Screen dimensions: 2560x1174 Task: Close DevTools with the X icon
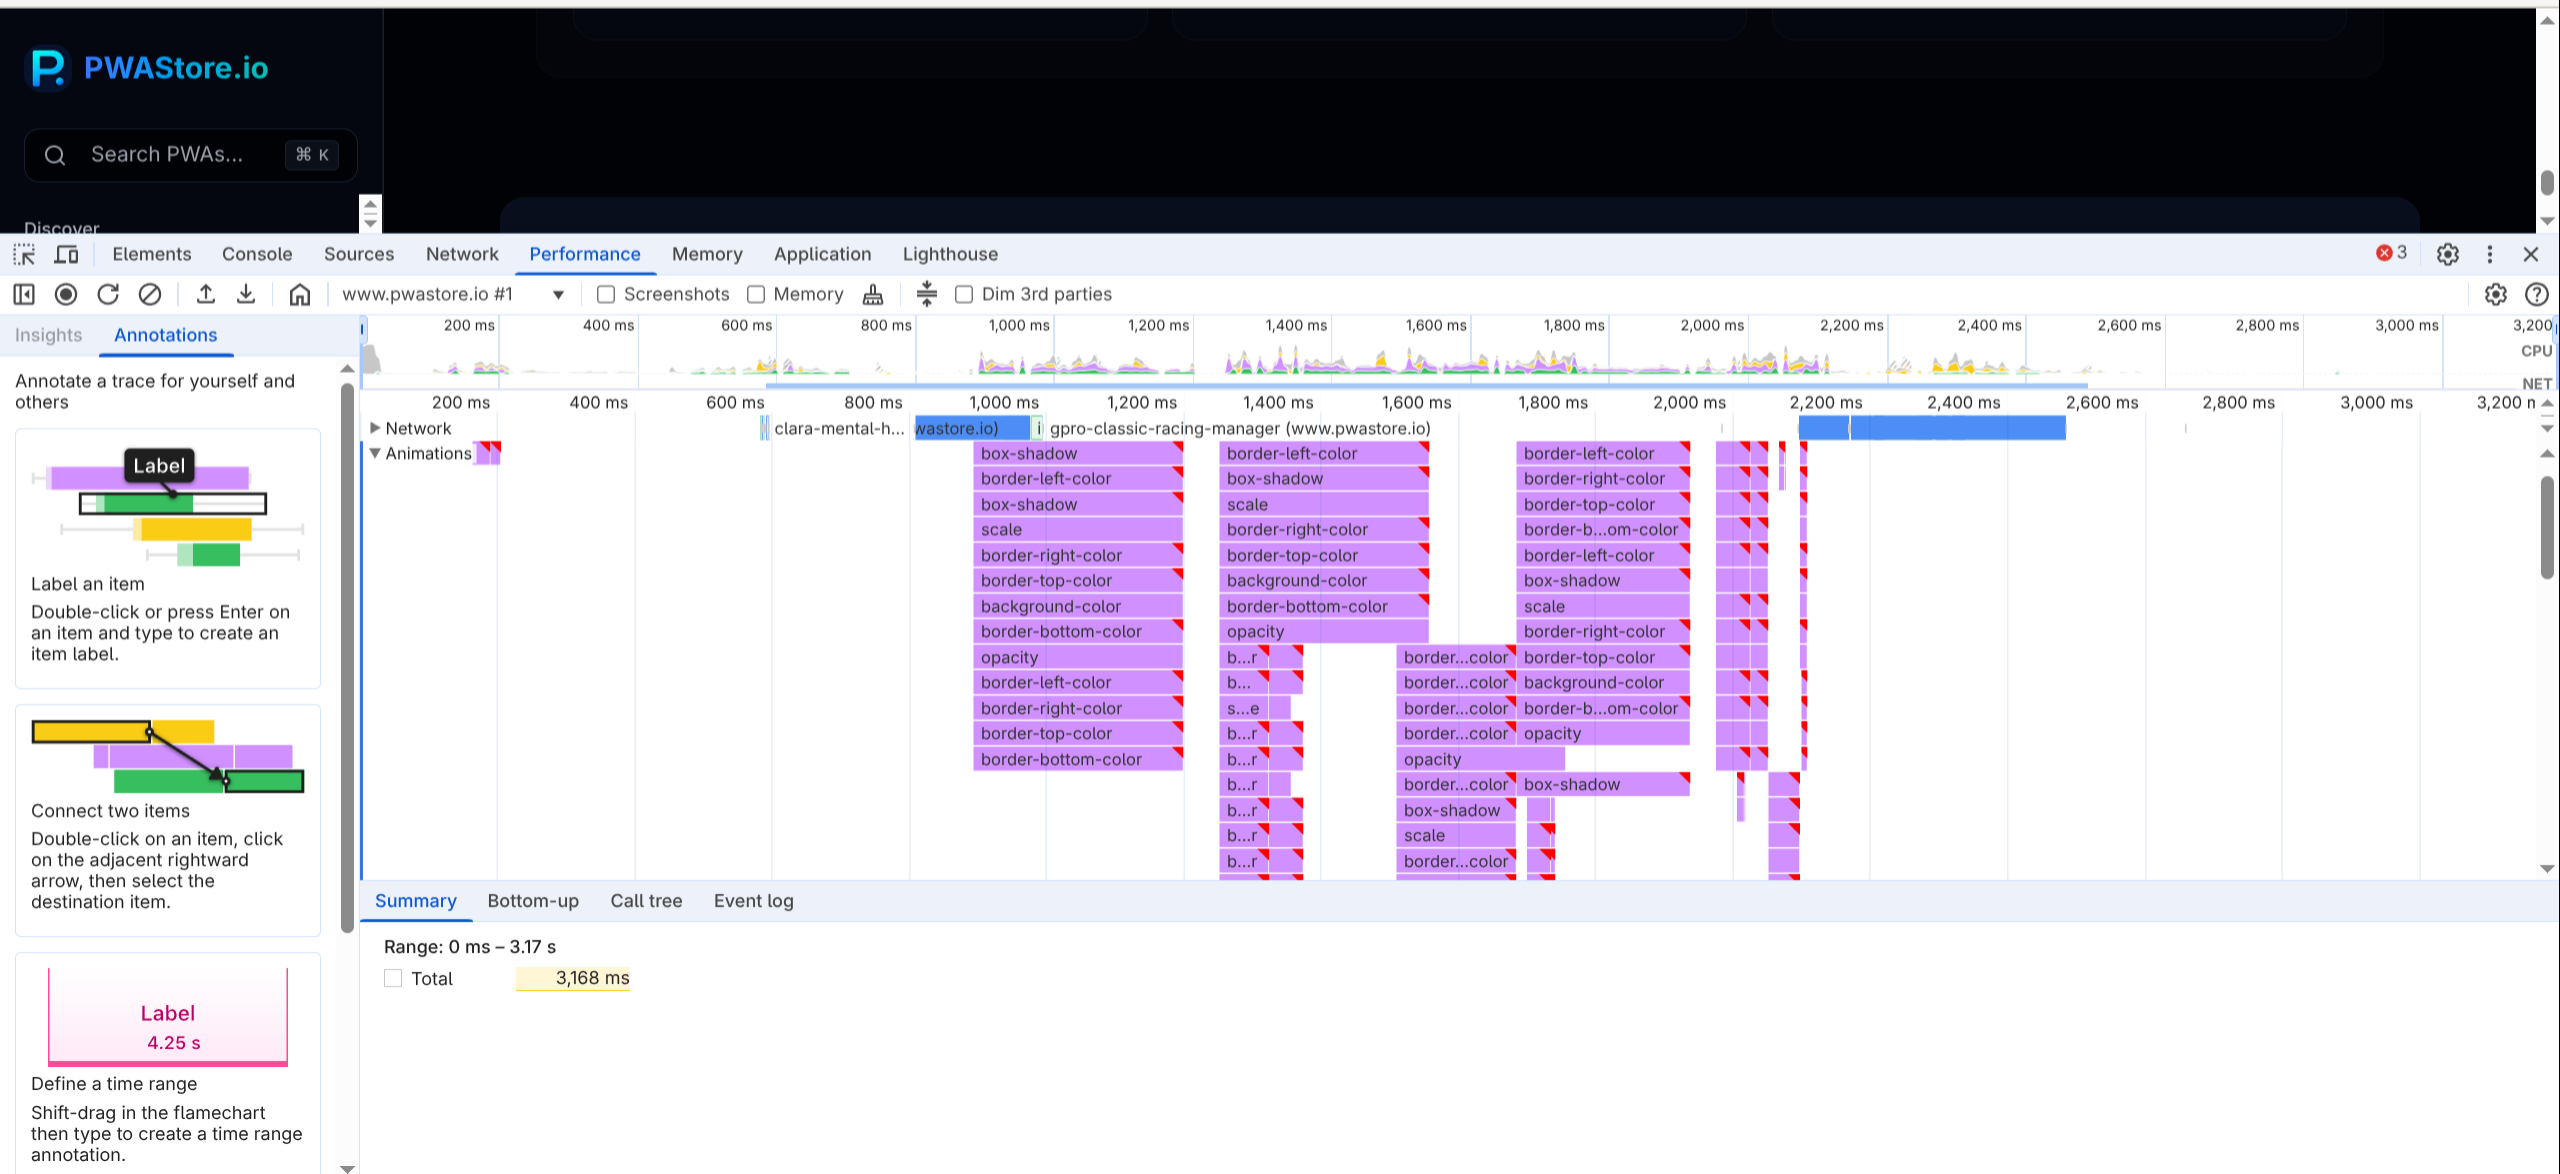(2531, 254)
